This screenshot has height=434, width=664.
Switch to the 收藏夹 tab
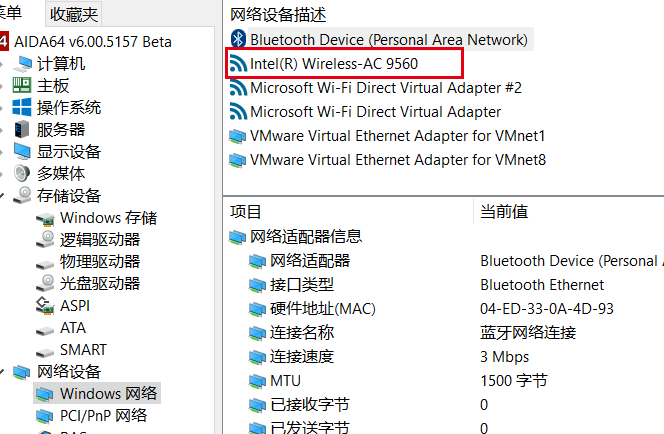pos(74,14)
